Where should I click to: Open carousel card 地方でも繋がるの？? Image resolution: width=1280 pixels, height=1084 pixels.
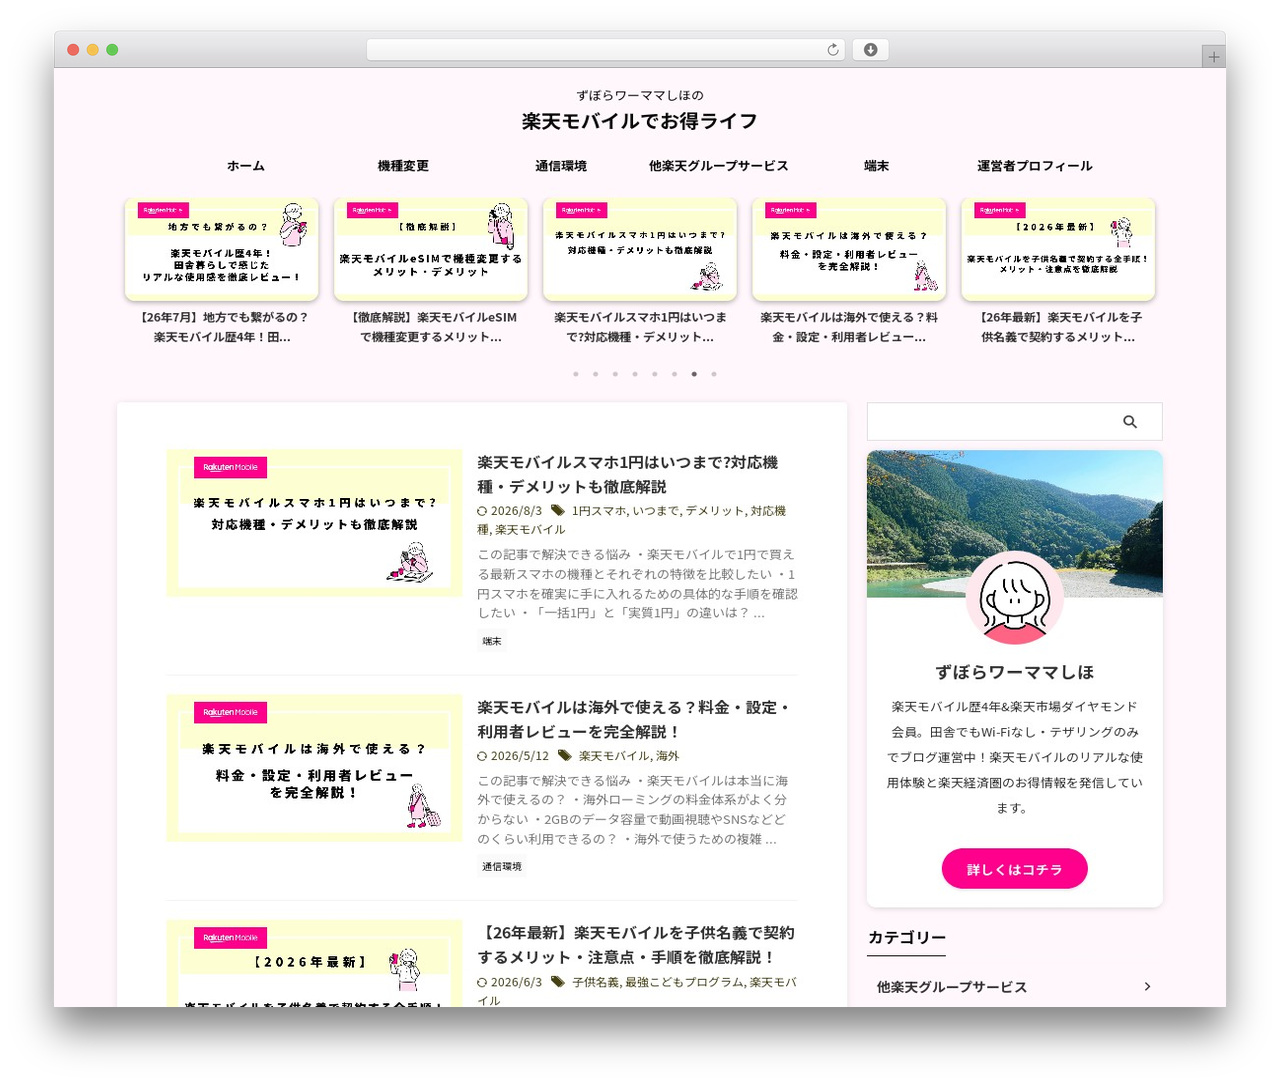tap(222, 272)
